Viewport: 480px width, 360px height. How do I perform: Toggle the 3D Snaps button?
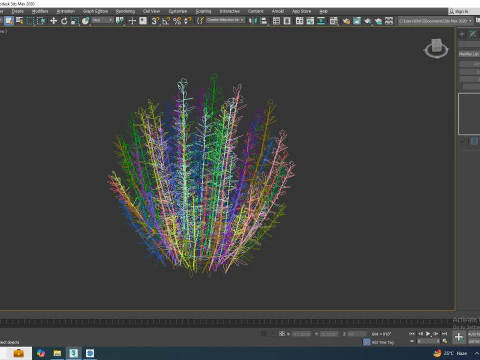coord(155,21)
